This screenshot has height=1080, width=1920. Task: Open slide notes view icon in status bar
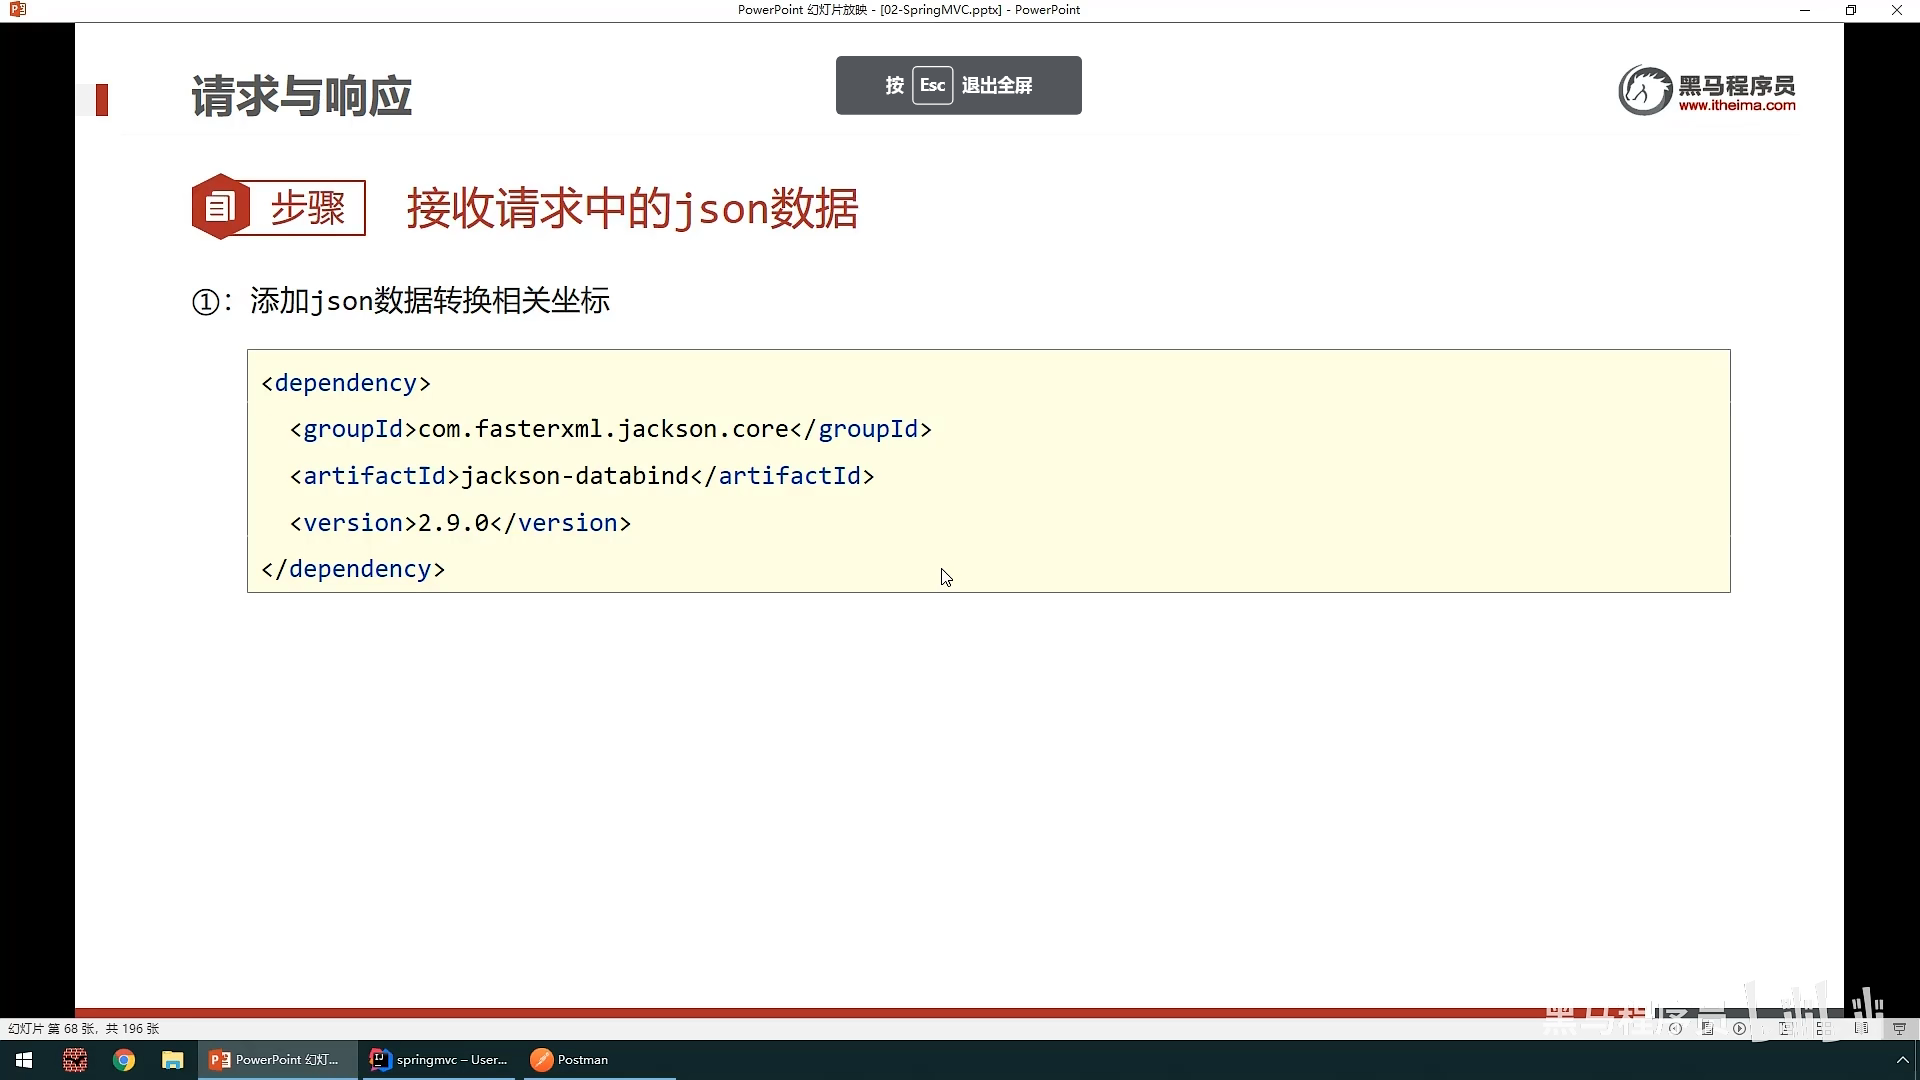tap(1707, 1028)
